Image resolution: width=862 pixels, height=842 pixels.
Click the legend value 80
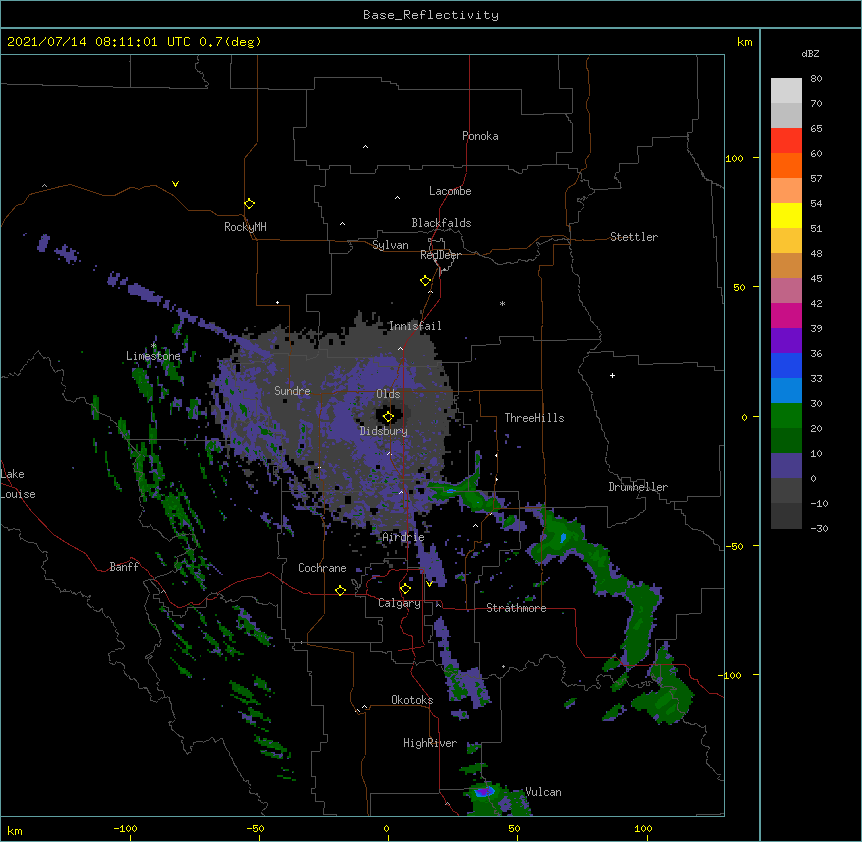point(816,78)
